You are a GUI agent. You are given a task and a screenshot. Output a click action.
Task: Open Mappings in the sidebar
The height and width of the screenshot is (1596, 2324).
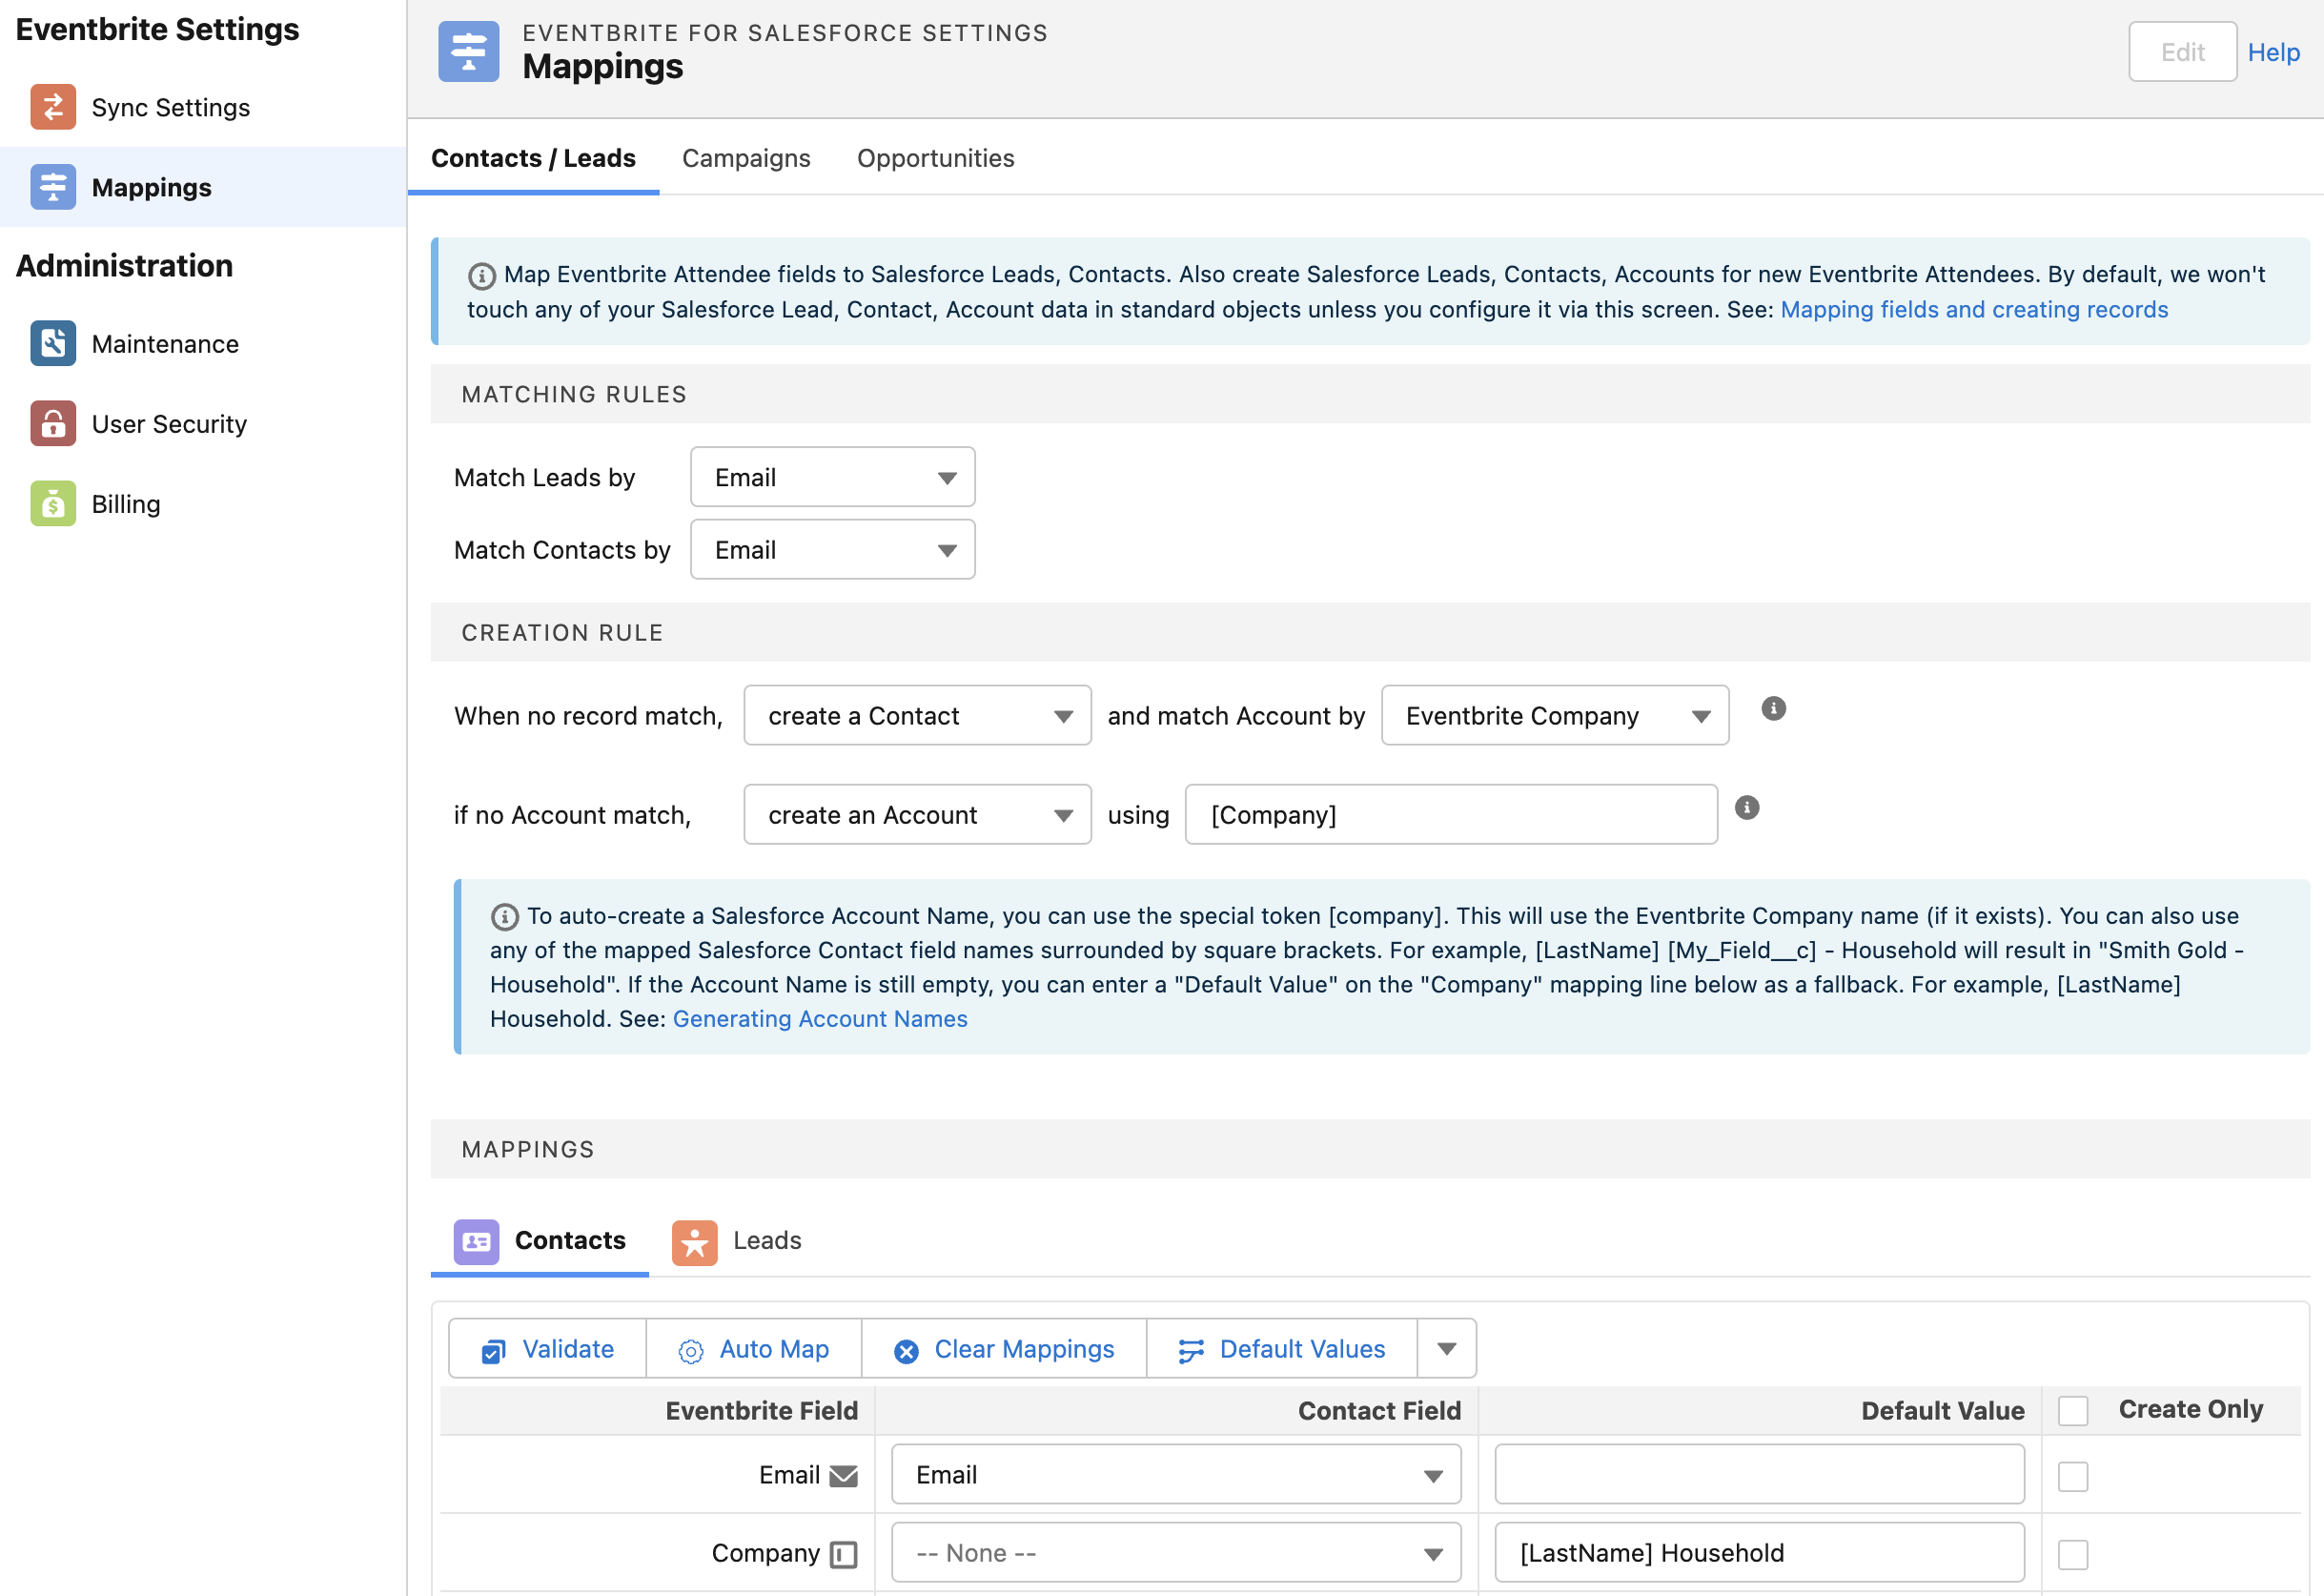[x=203, y=187]
